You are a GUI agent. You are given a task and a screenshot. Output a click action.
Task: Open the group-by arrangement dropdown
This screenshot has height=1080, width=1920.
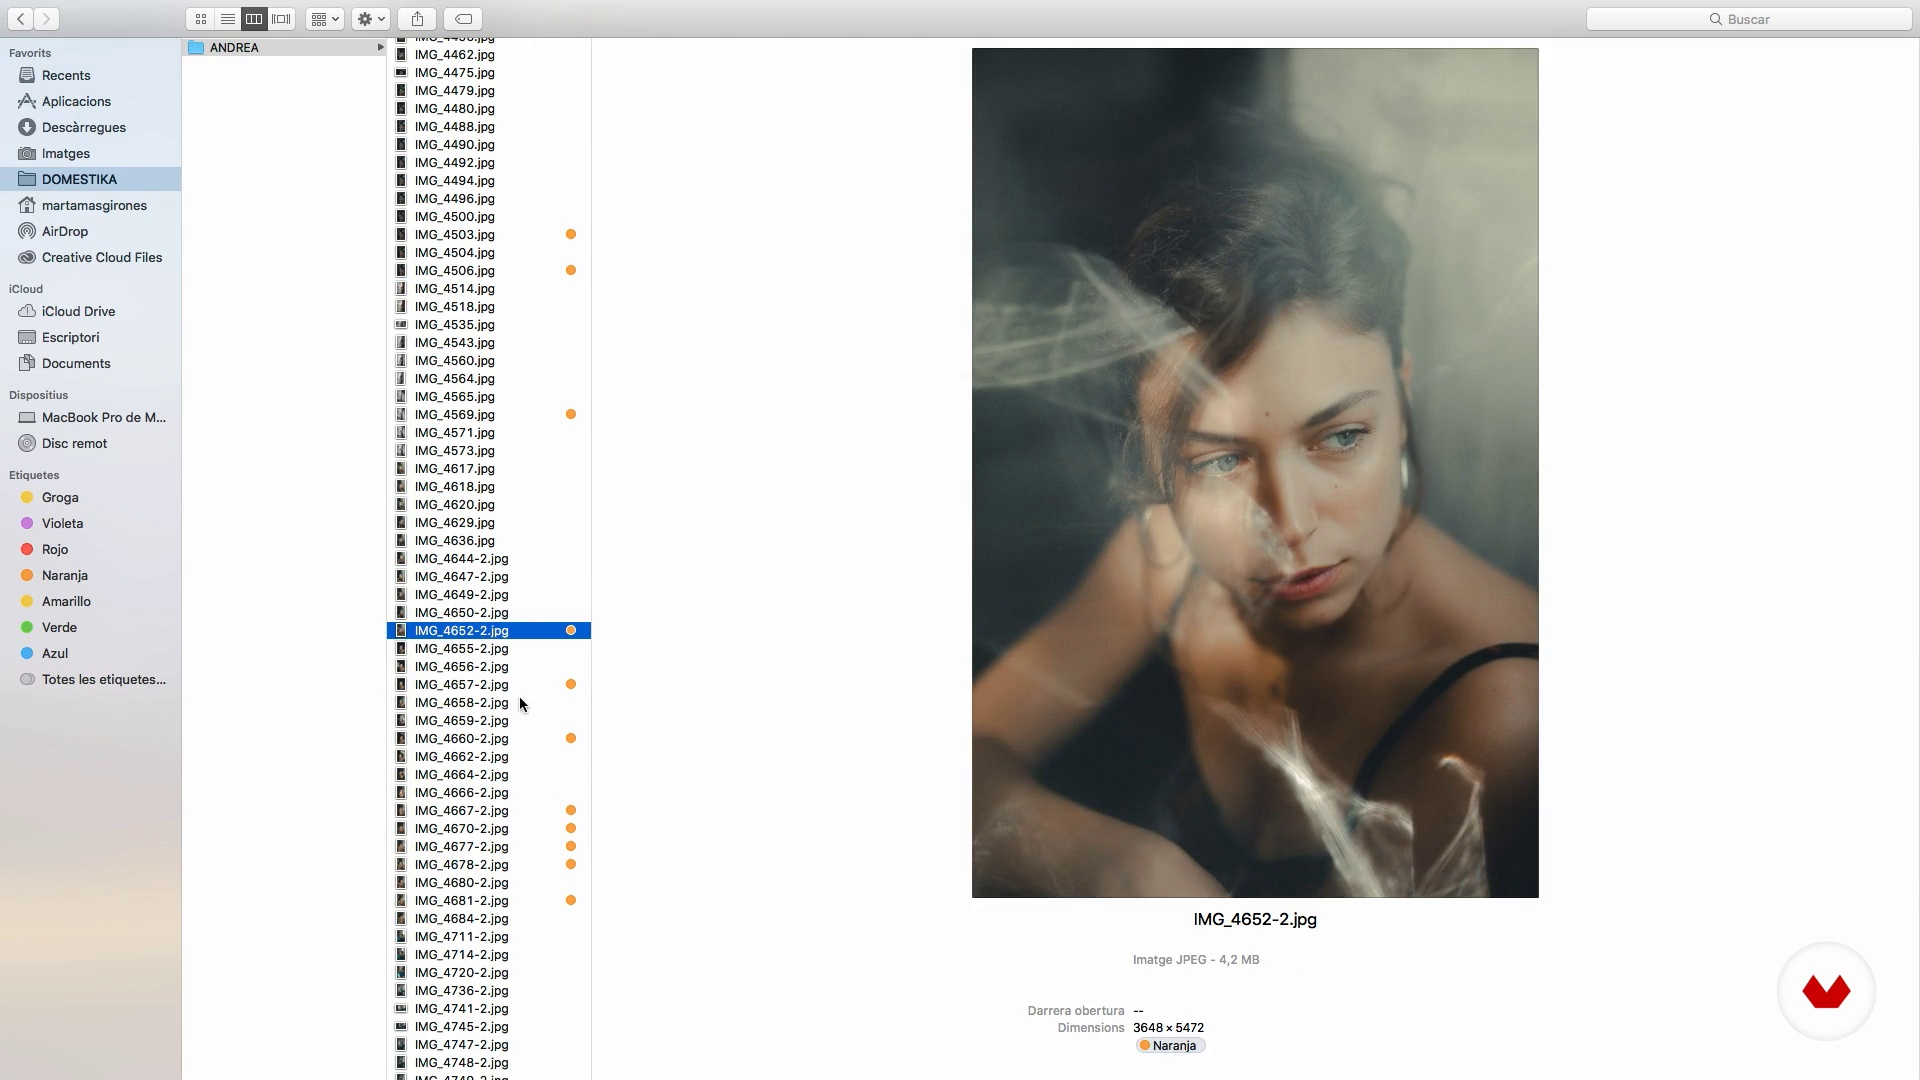pyautogui.click(x=325, y=19)
